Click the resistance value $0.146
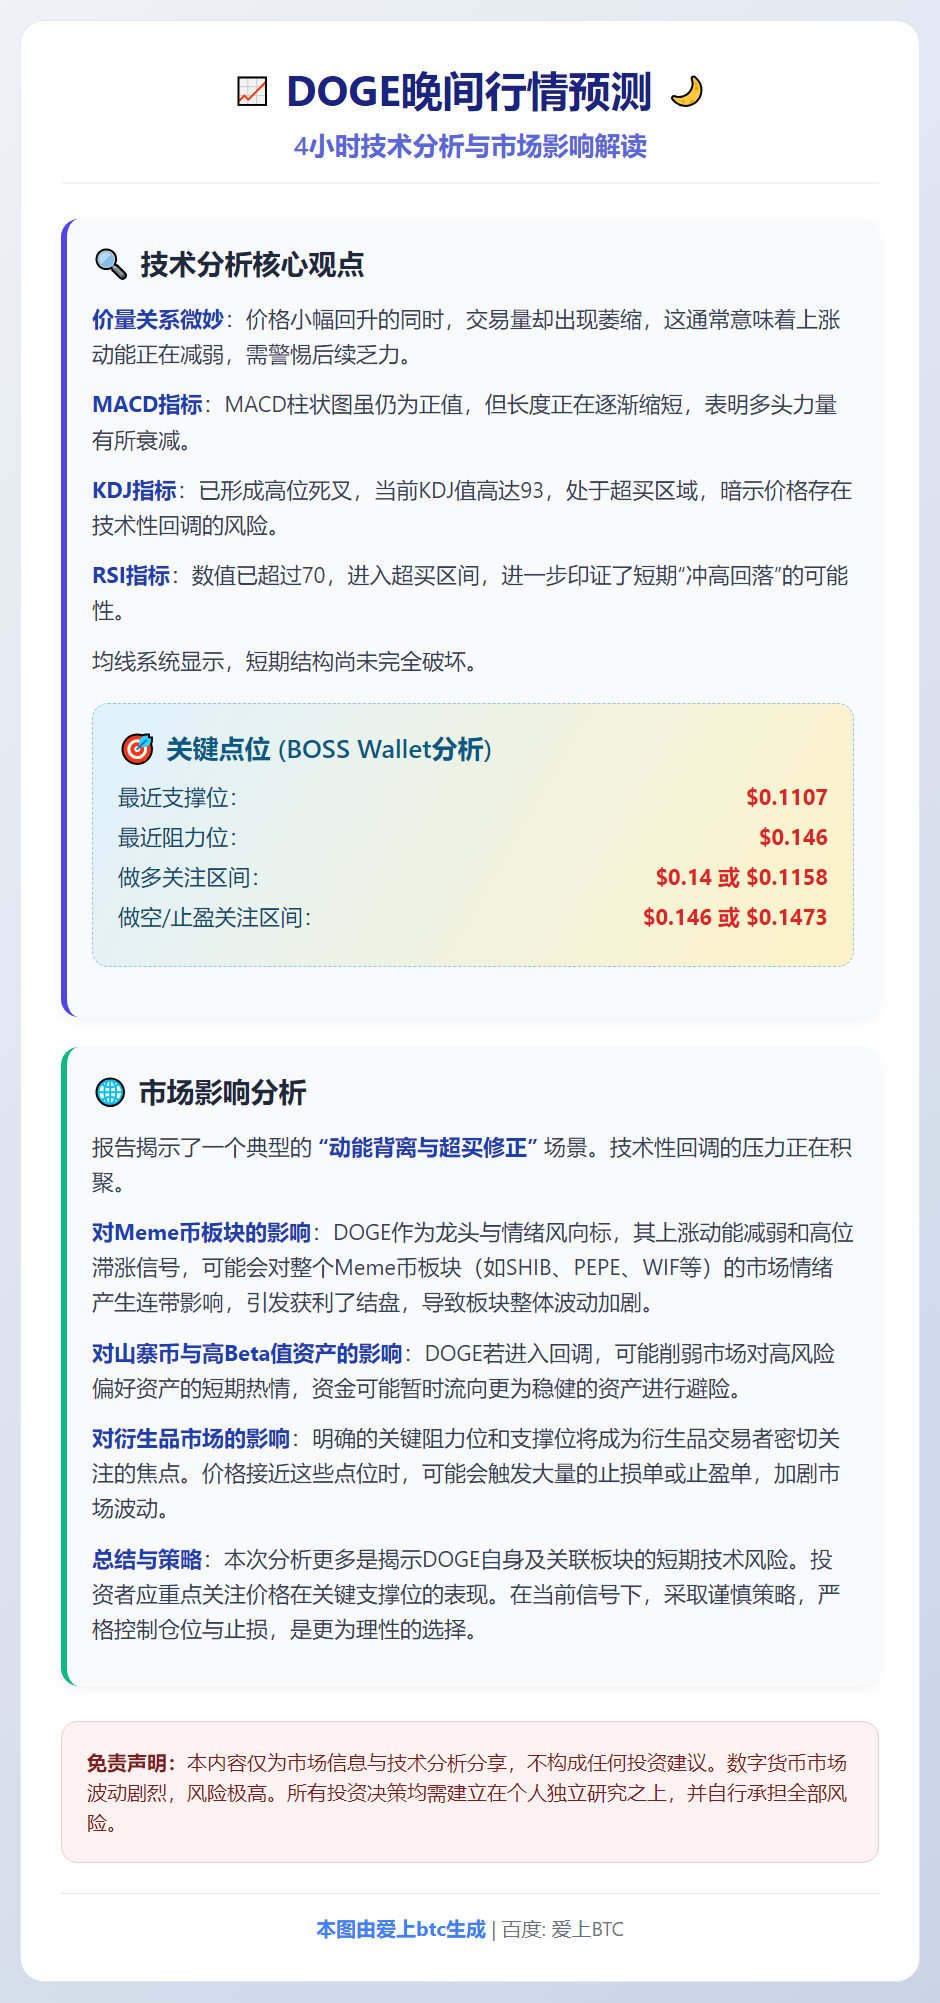The height and width of the screenshot is (2003, 940). [x=793, y=838]
